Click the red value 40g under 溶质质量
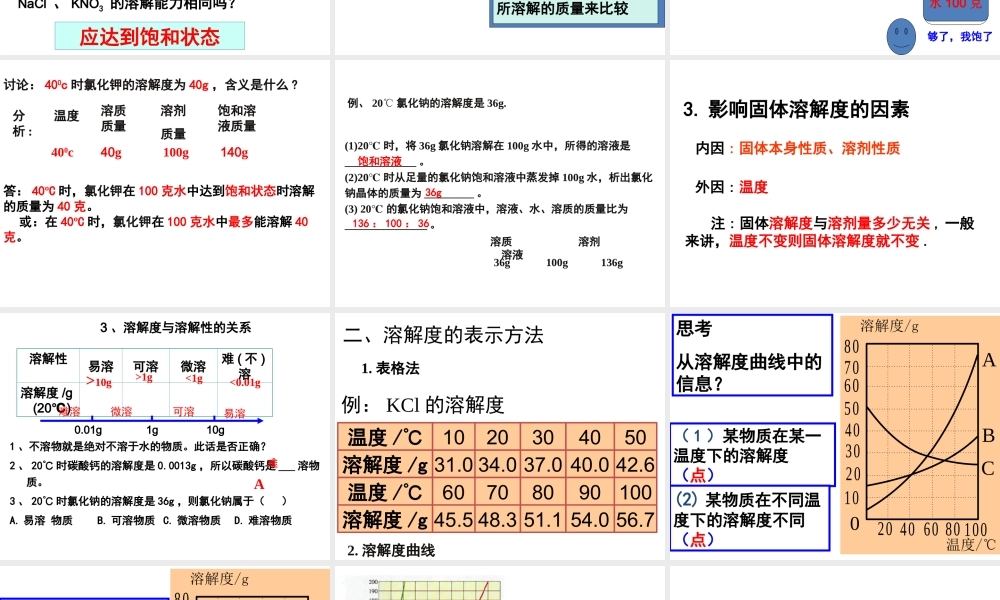This screenshot has height=600, width=1000. point(110,152)
